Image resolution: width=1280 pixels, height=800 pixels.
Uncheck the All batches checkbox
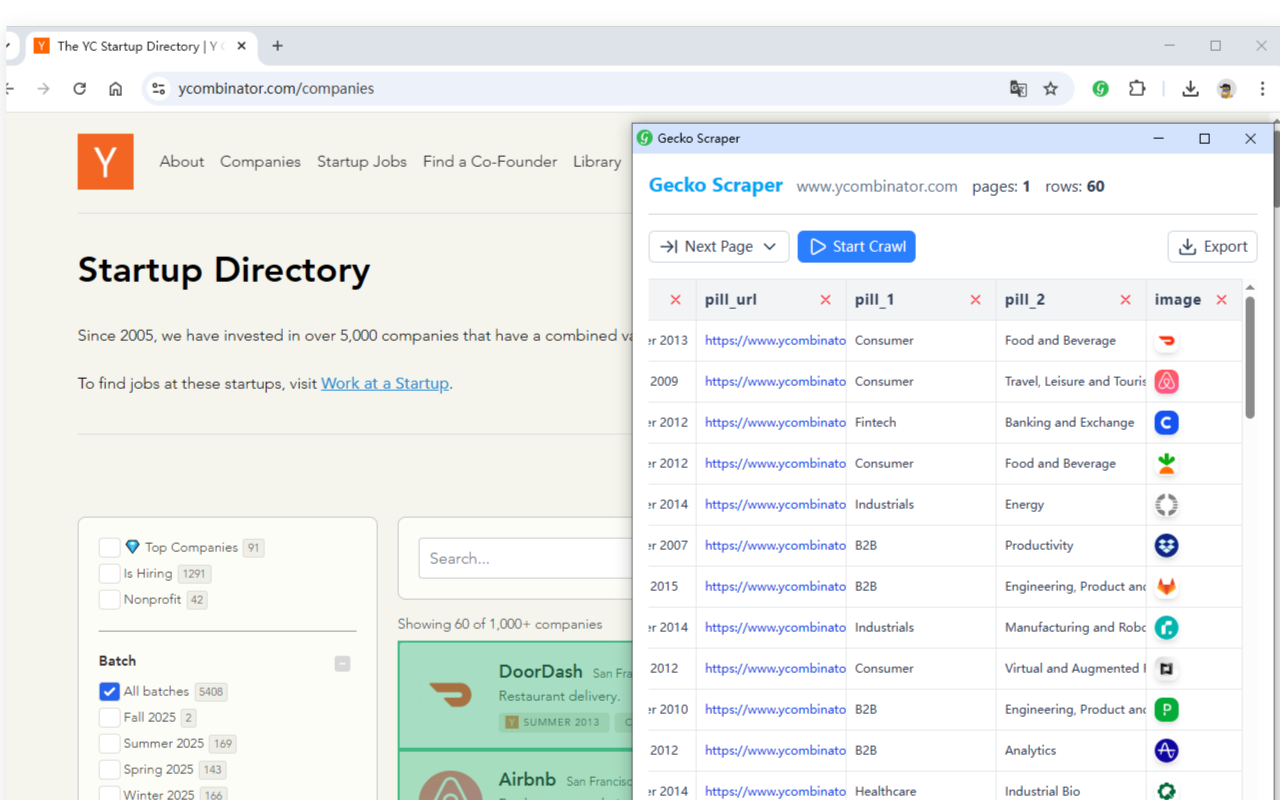point(109,691)
